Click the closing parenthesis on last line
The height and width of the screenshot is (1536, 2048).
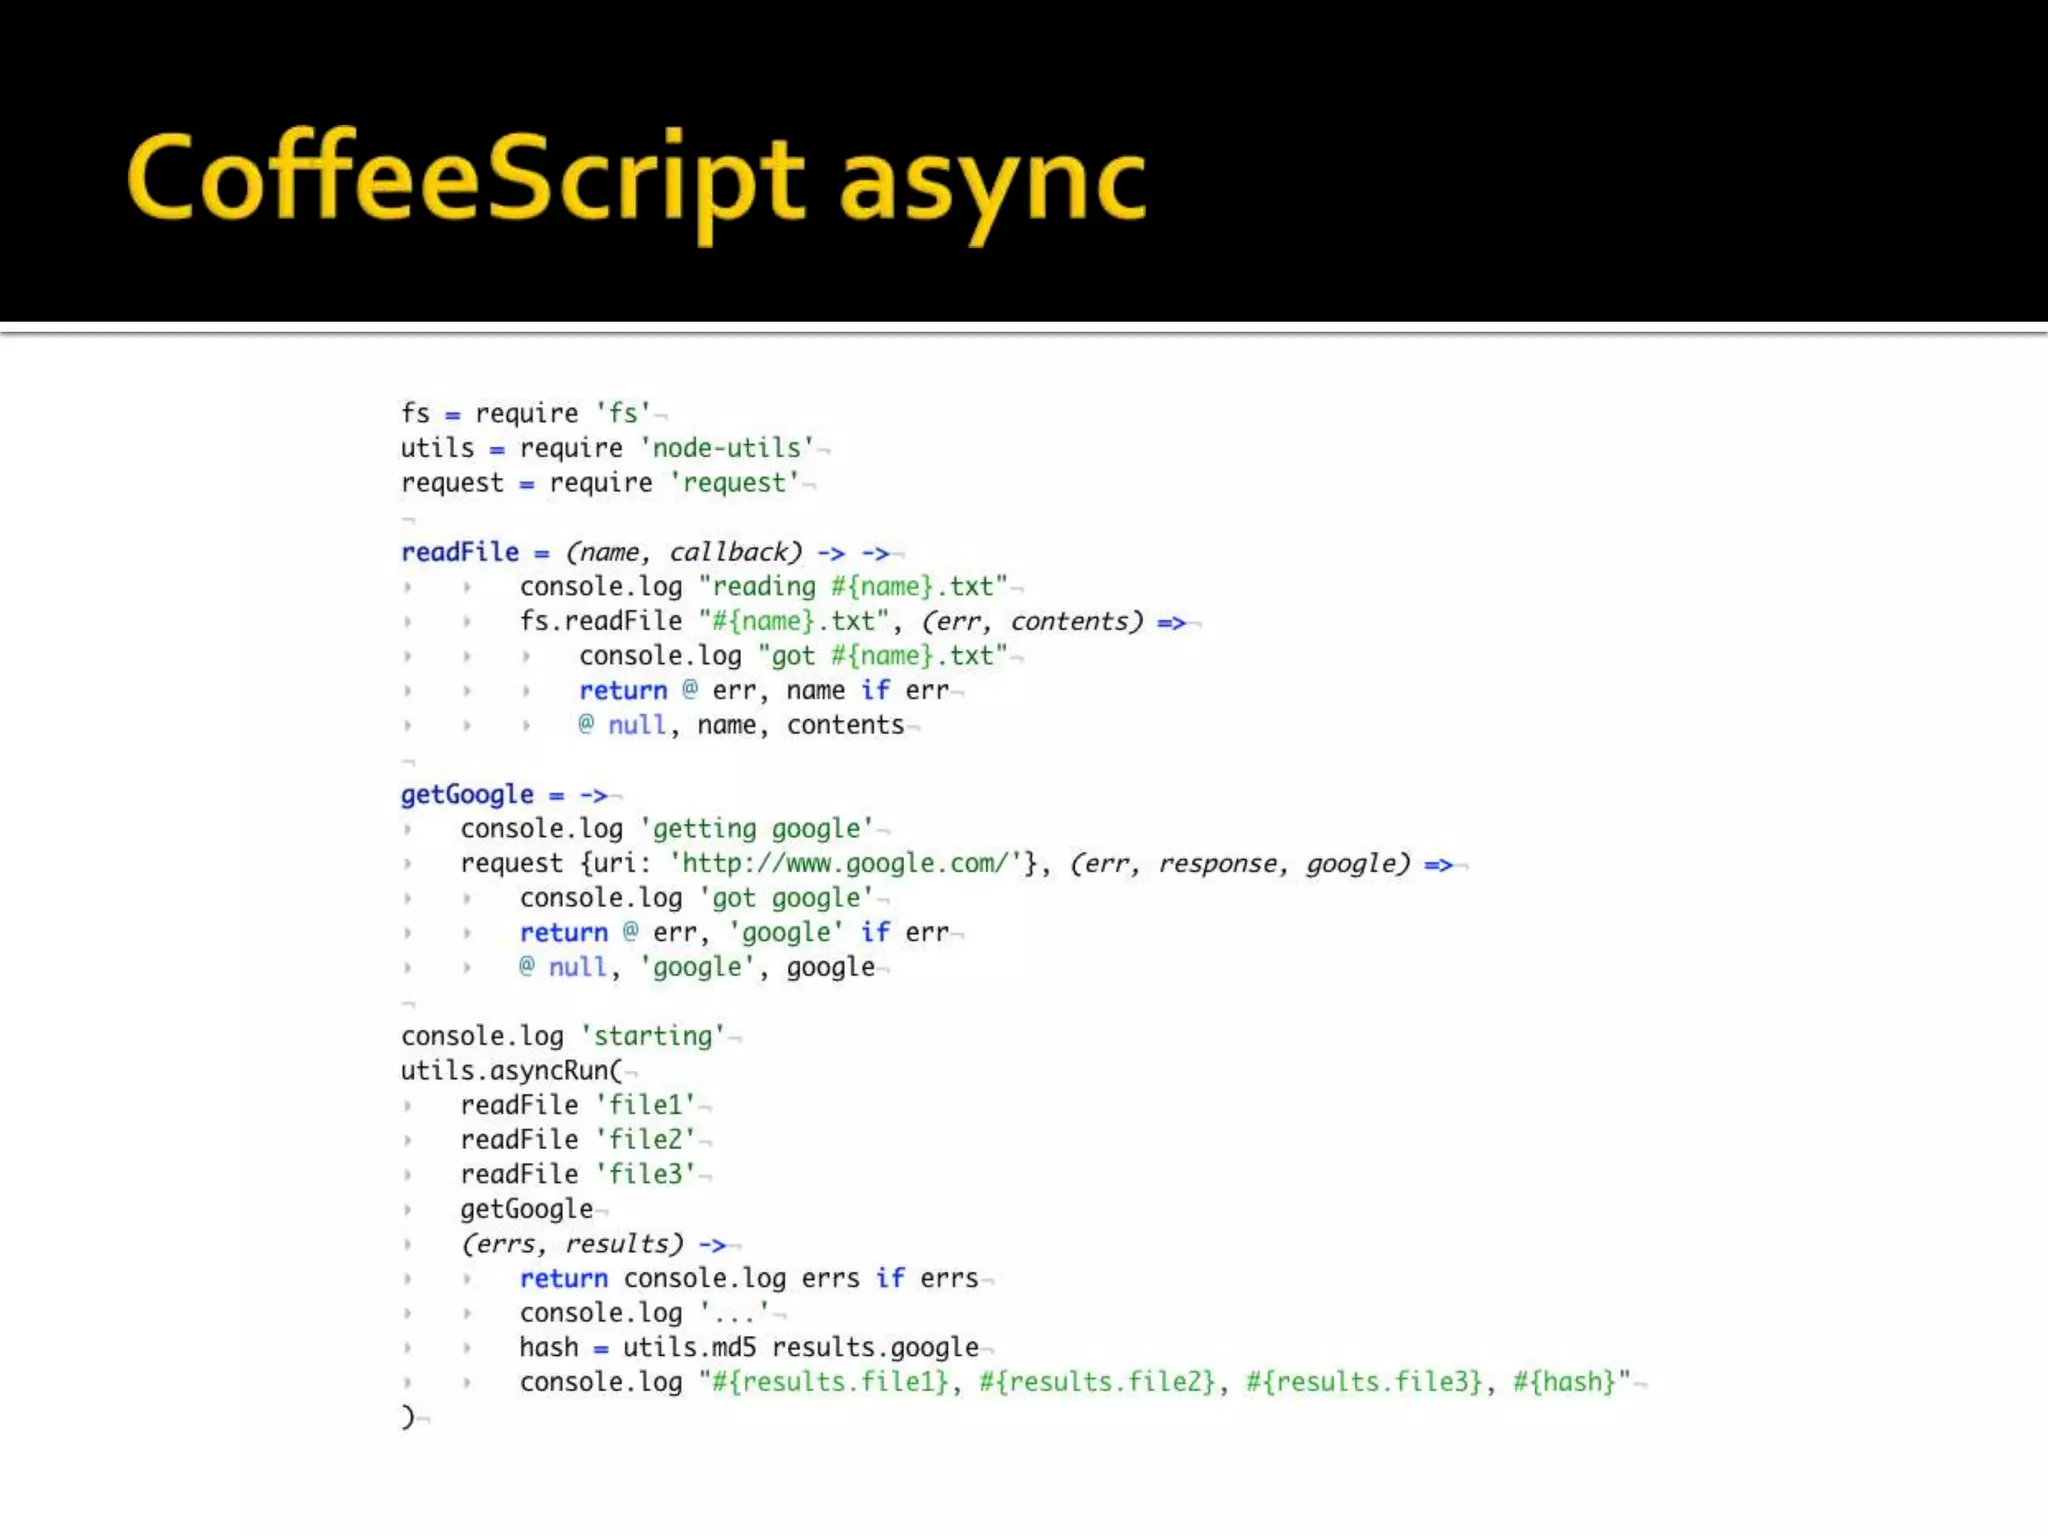tap(407, 1417)
